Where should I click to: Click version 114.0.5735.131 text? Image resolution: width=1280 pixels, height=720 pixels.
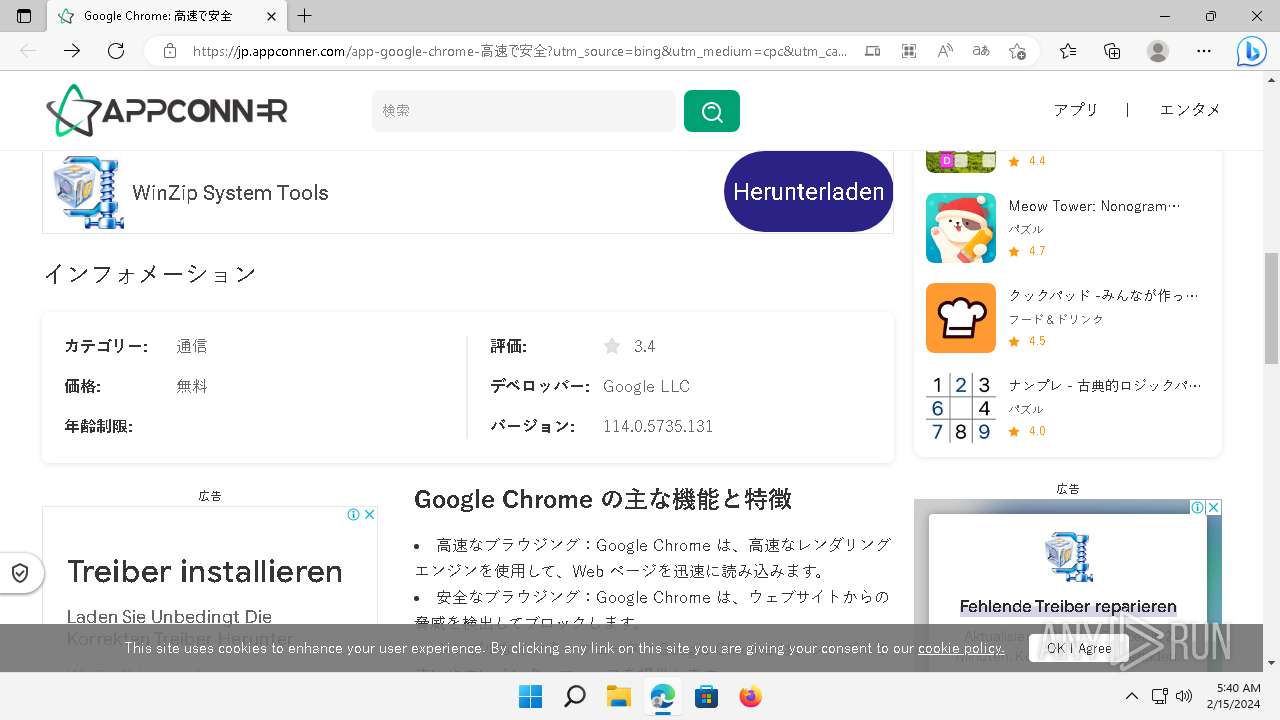658,426
